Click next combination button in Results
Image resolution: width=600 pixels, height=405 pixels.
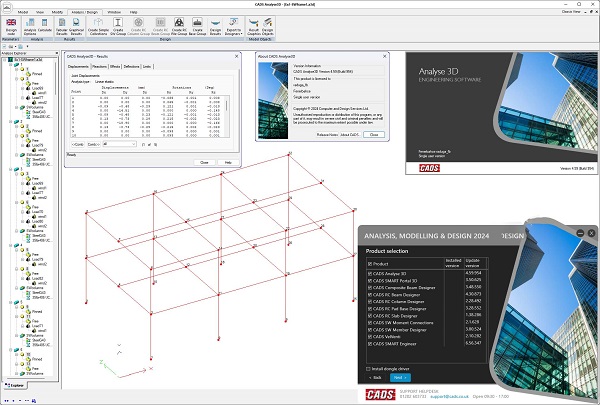click(x=94, y=144)
